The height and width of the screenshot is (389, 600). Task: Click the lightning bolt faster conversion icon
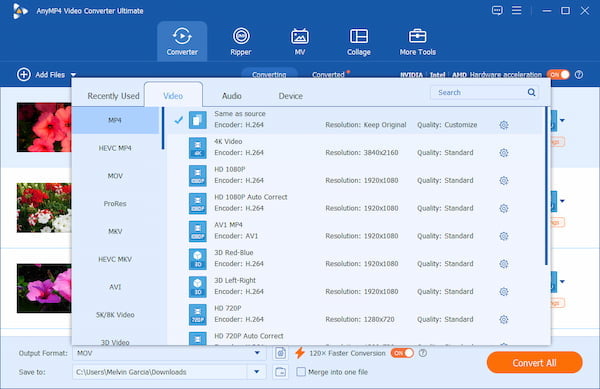(x=300, y=353)
